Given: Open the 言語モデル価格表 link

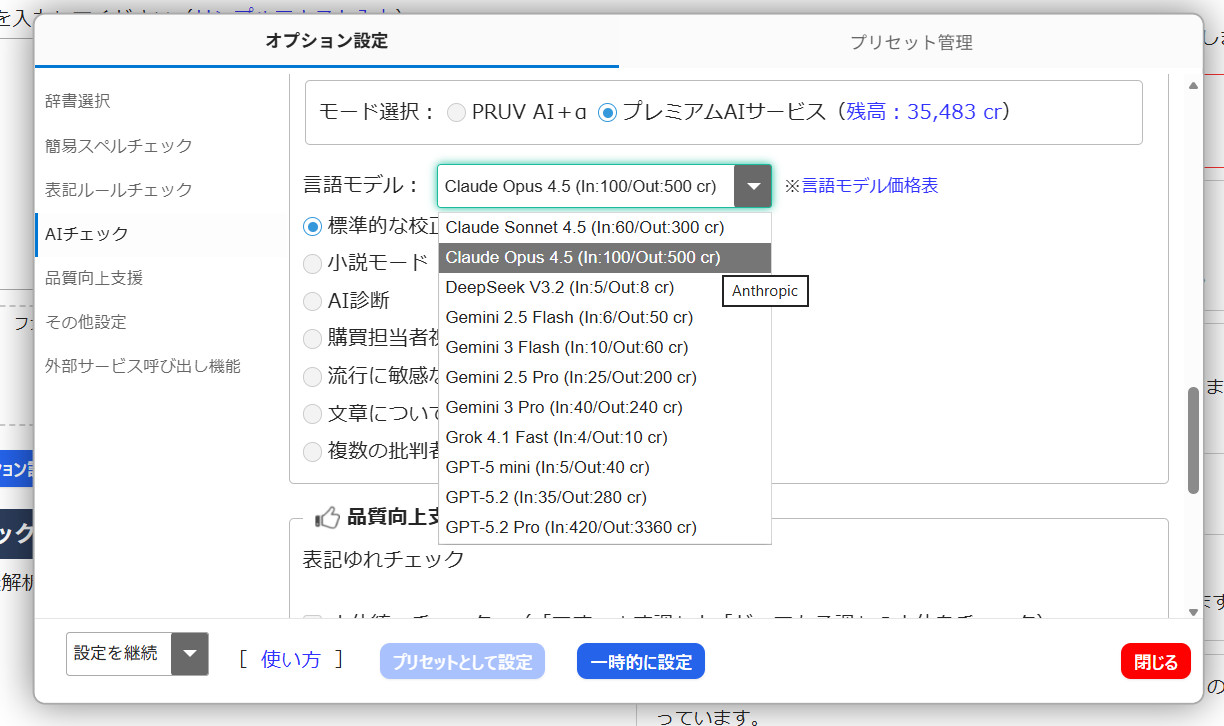Looking at the screenshot, I should (869, 186).
